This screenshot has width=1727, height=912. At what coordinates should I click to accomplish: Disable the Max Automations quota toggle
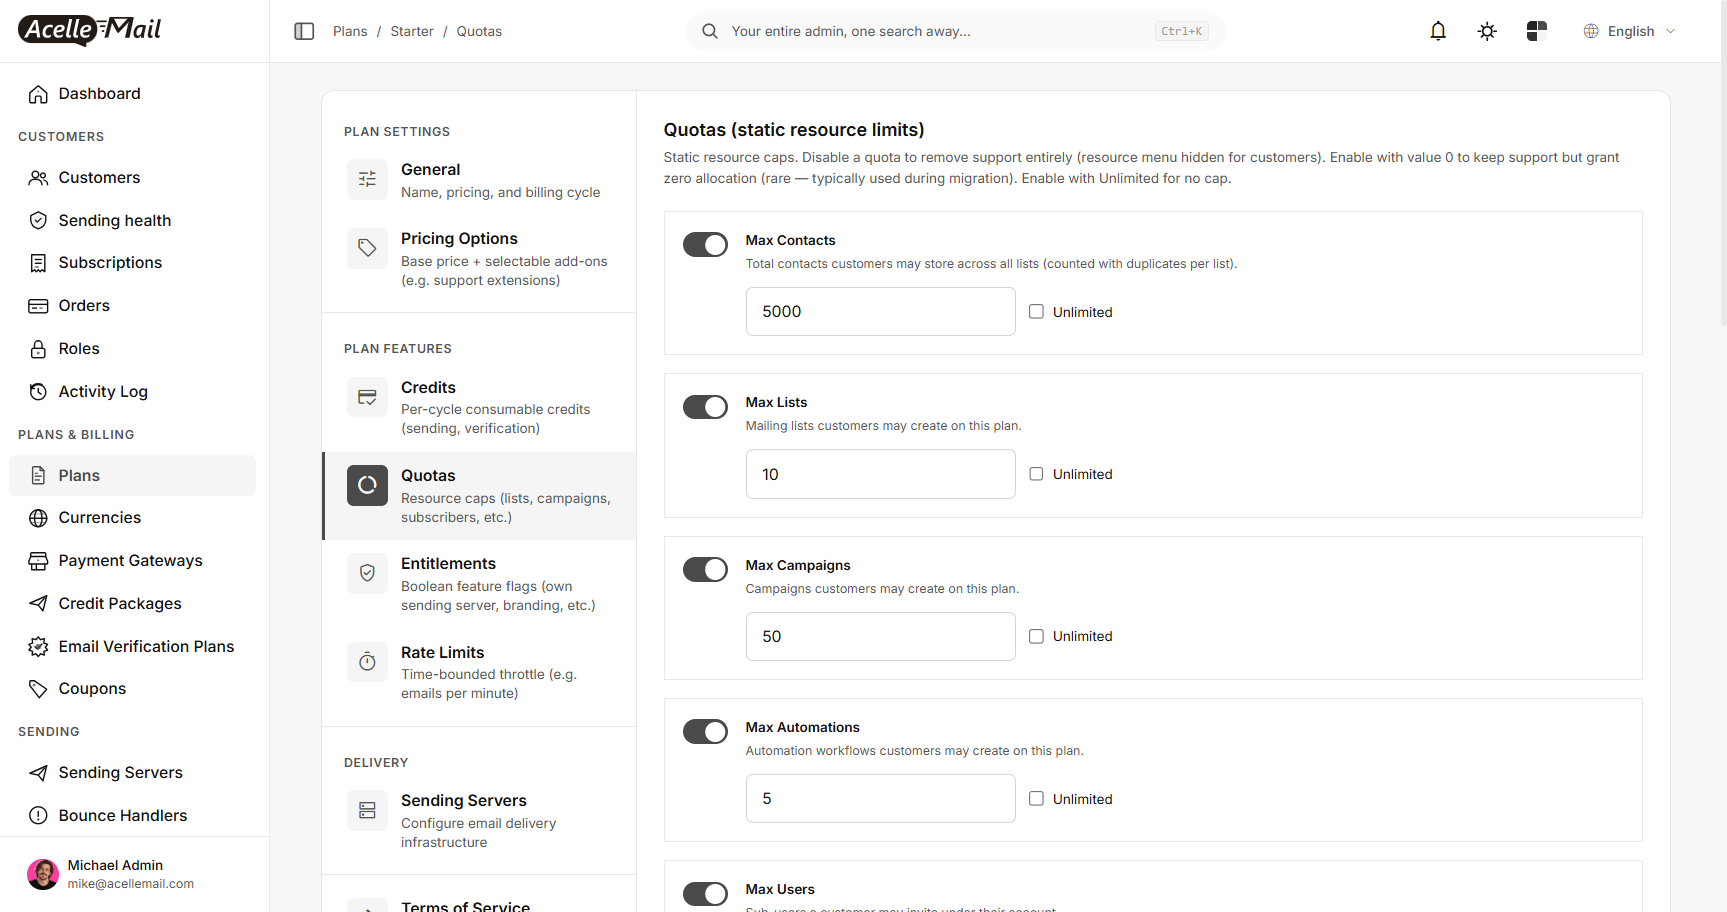[x=705, y=732]
